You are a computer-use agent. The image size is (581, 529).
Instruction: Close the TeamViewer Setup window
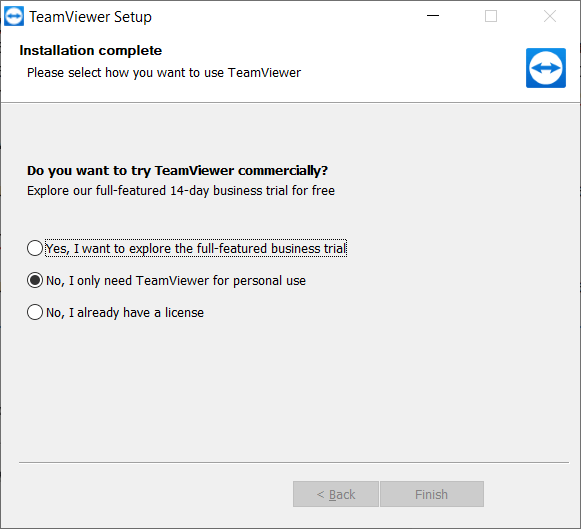tap(550, 16)
